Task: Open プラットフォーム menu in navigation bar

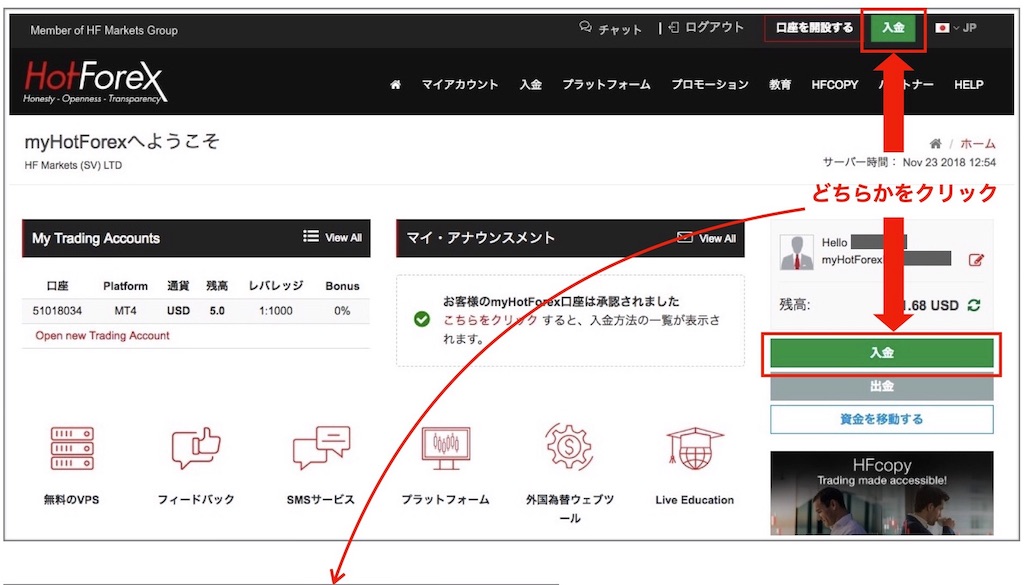Action: 606,85
